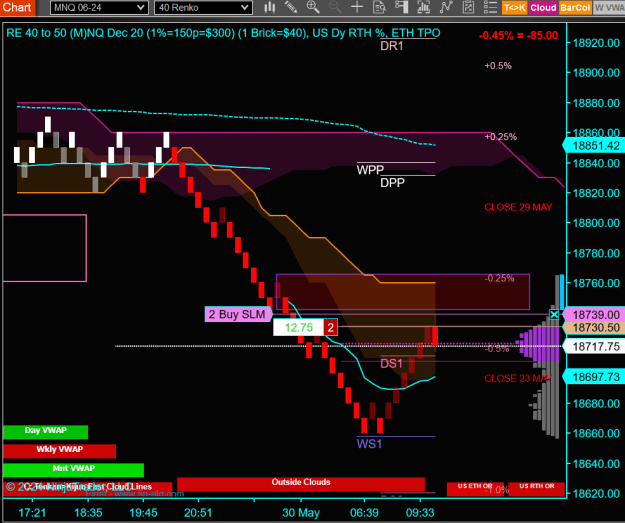Click the 12.75 position PnL label
This screenshot has width=625, height=523.
(299, 328)
